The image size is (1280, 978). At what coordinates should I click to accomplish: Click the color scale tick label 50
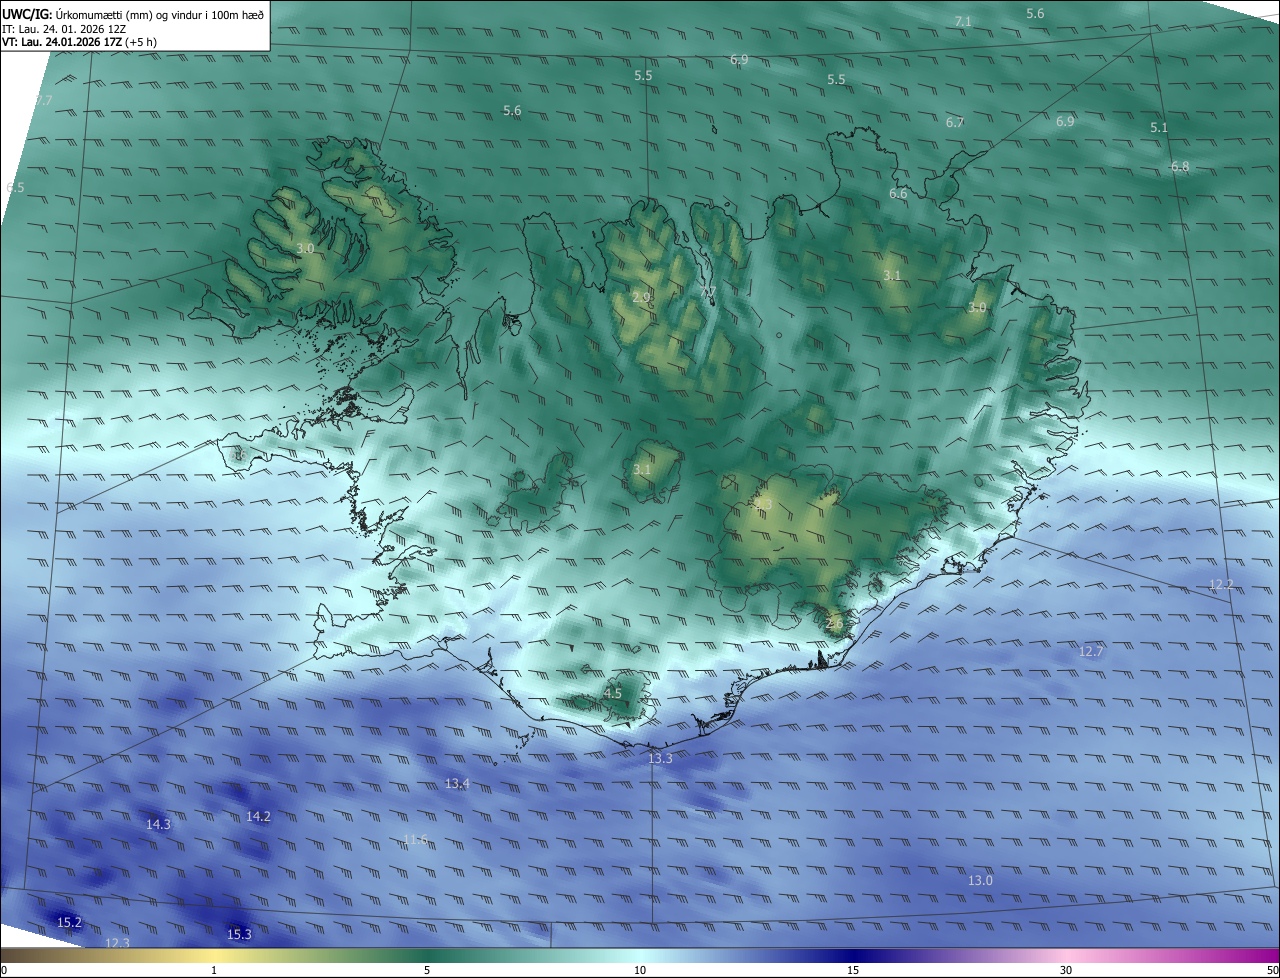1273,971
